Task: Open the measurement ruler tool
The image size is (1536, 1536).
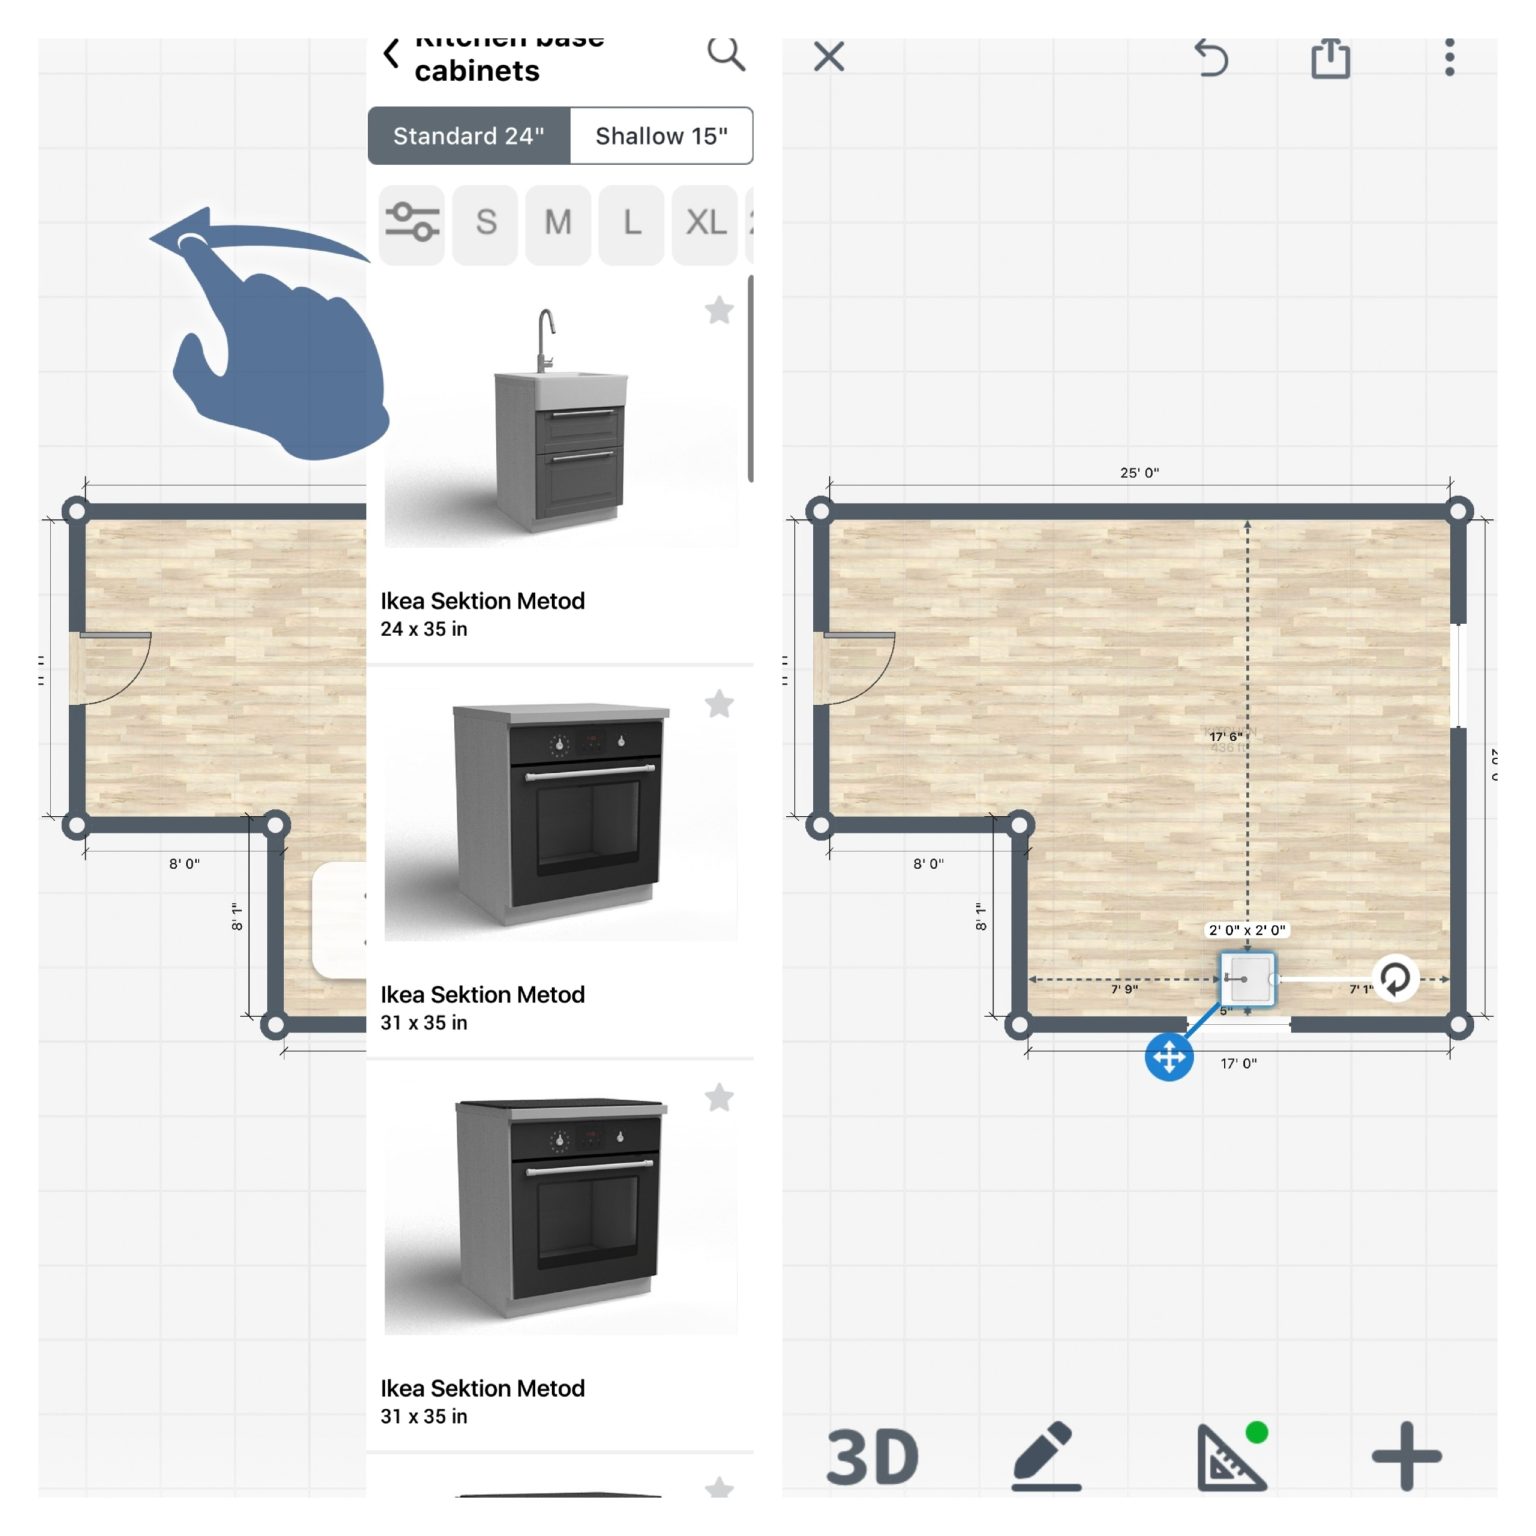Action: [x=1228, y=1455]
